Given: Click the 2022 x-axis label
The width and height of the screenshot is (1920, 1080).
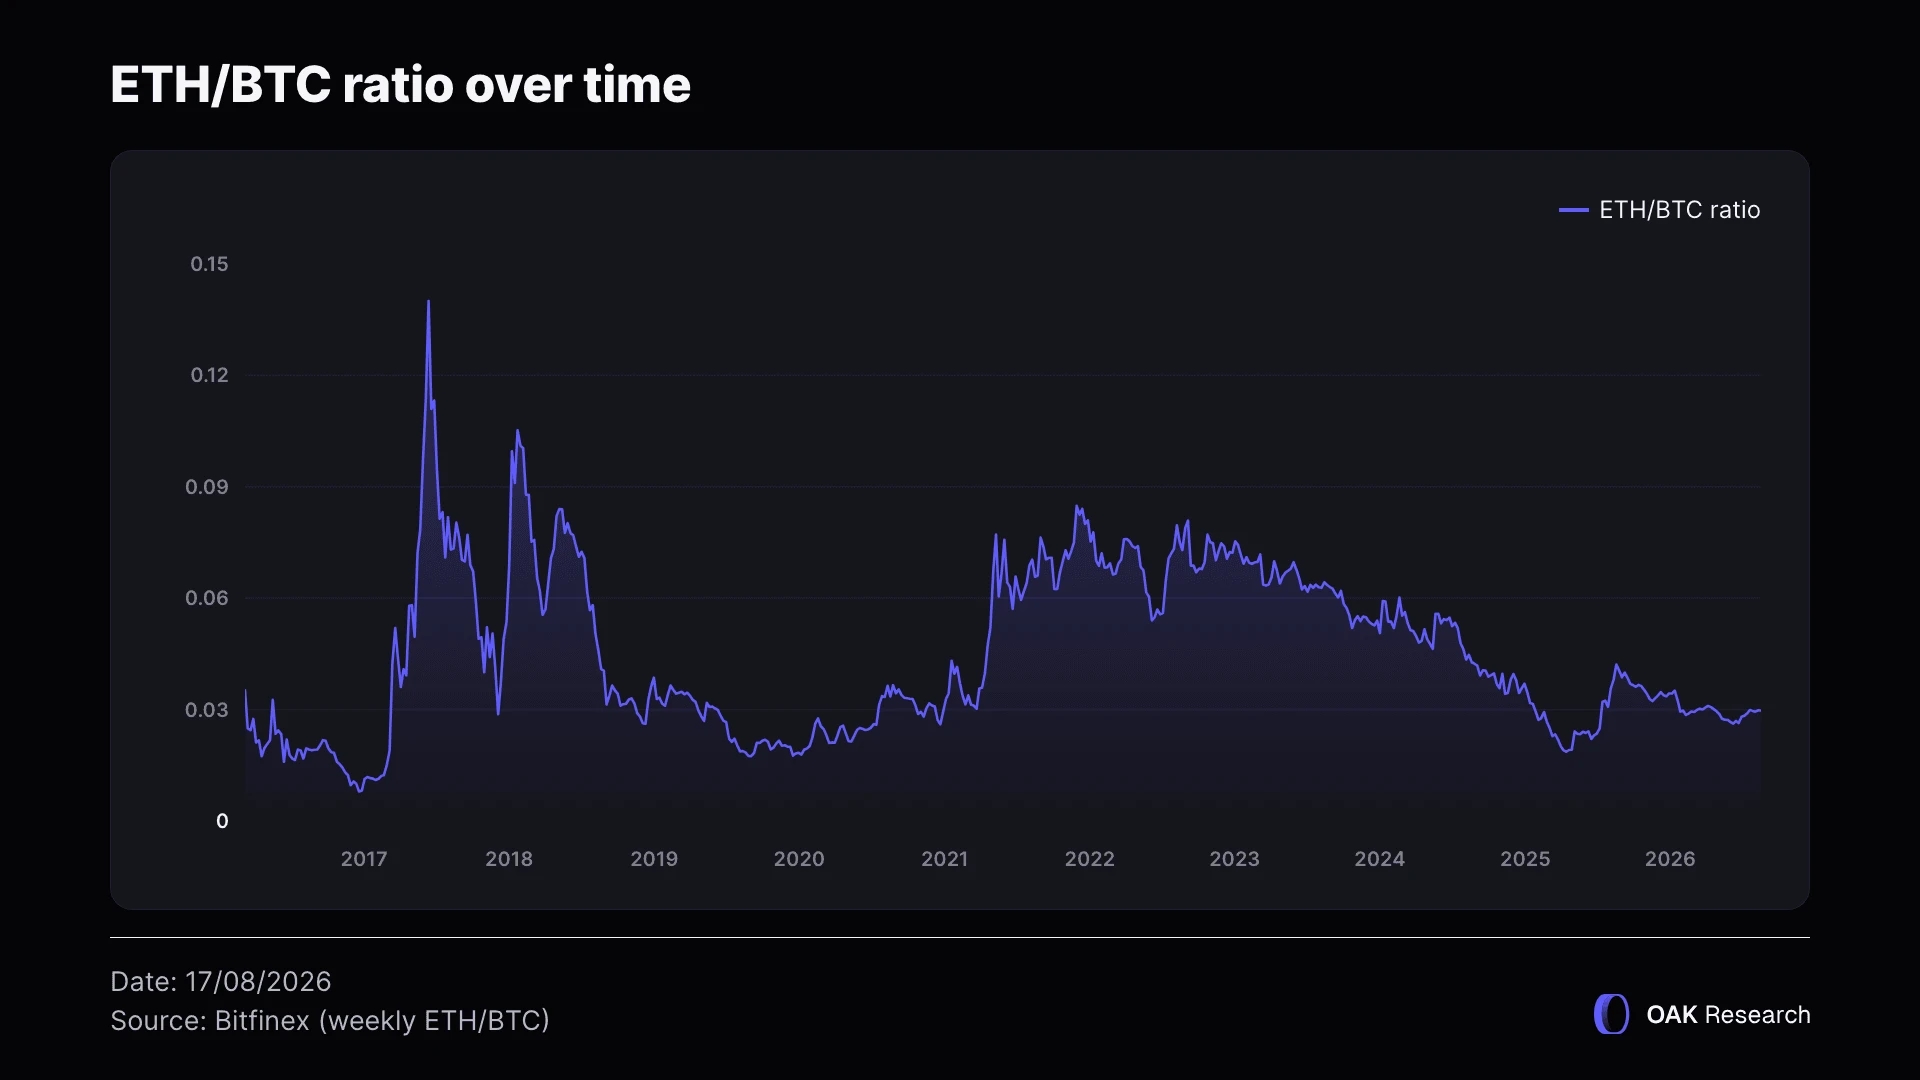Looking at the screenshot, I should coord(1089,859).
